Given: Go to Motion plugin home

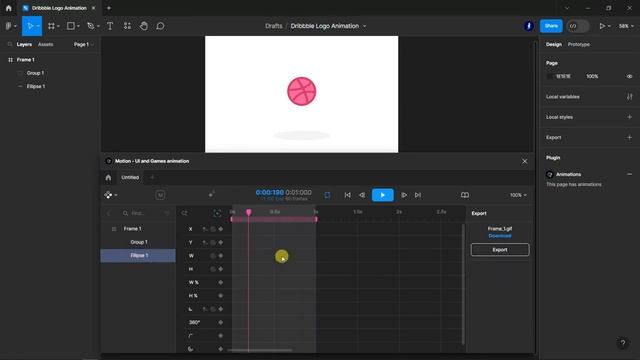Looking at the screenshot, I should (108, 178).
